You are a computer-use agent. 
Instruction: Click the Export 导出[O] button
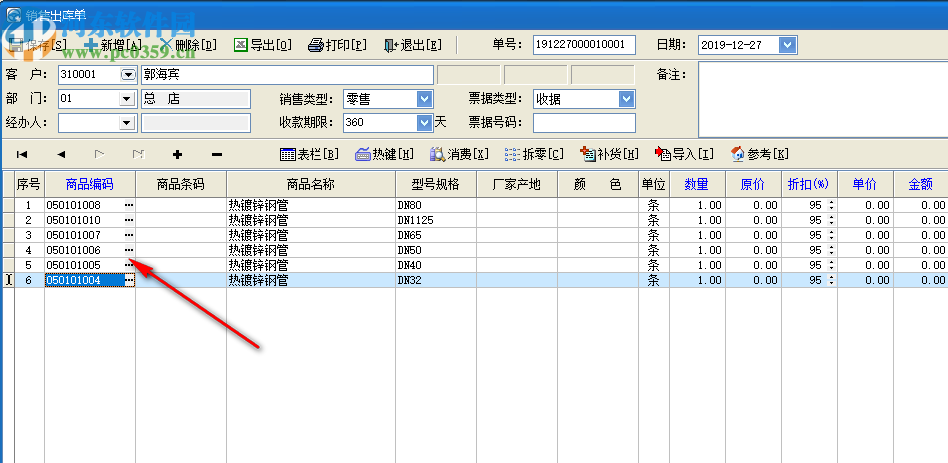[x=263, y=45]
